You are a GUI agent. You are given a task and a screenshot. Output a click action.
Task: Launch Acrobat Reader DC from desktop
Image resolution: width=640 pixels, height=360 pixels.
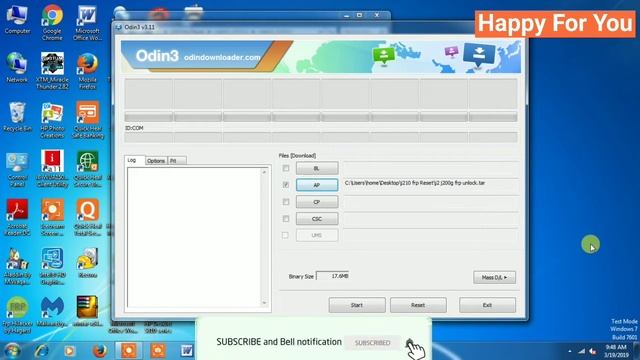(17, 217)
